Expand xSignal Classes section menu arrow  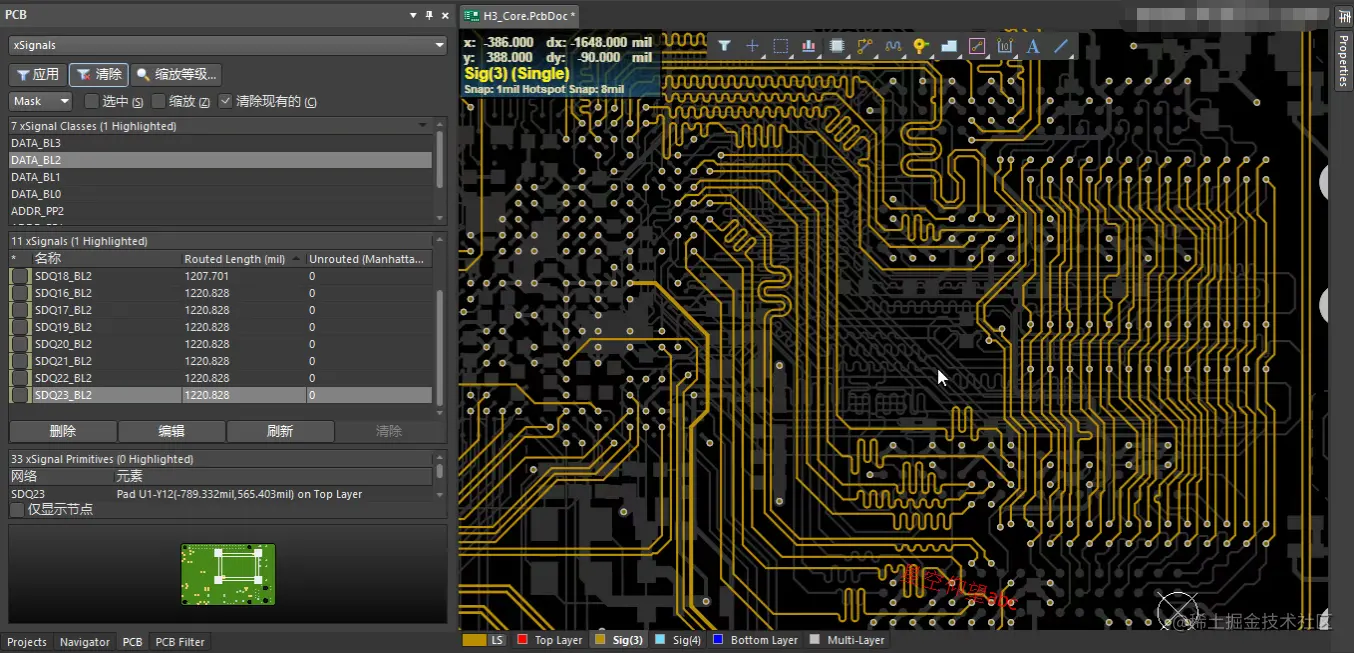click(x=423, y=126)
